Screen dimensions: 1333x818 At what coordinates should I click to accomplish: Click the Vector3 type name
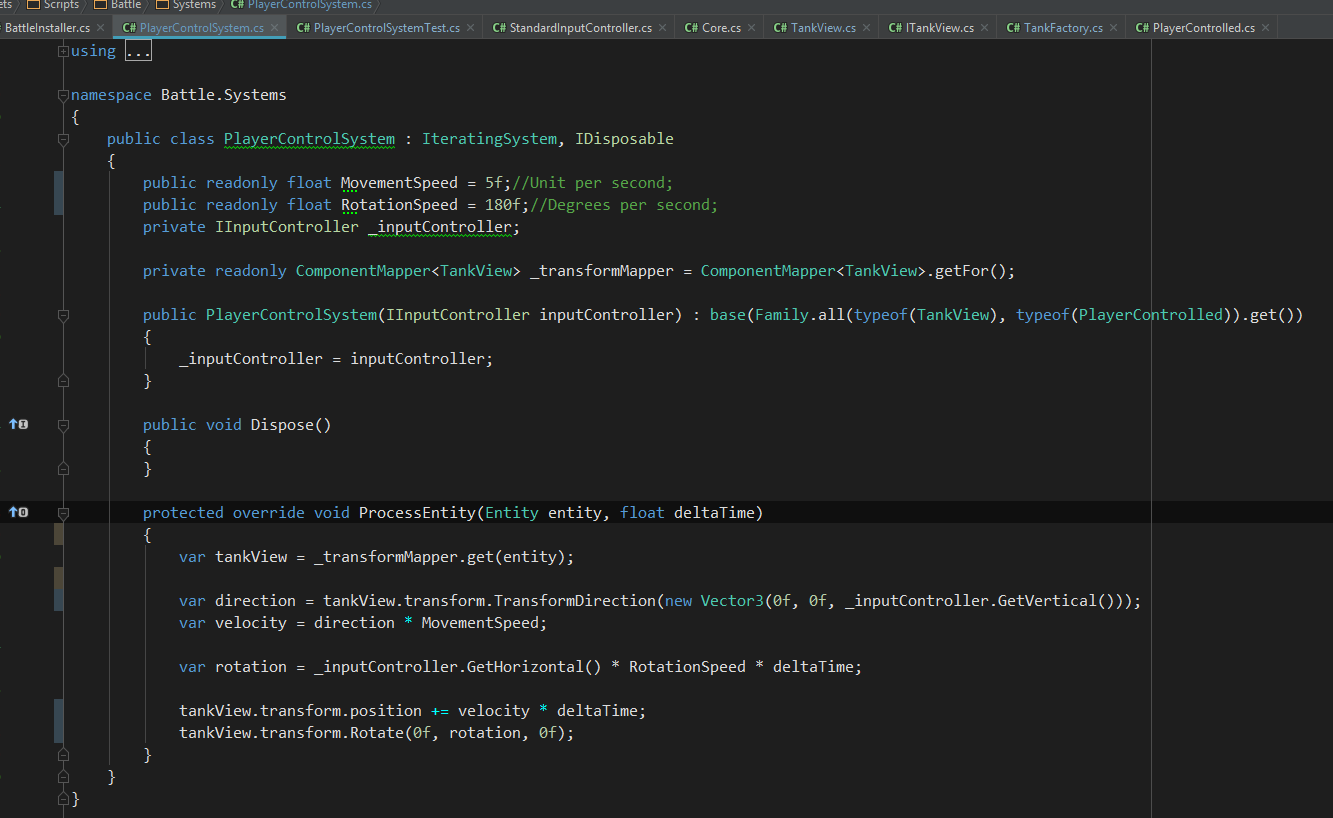732,601
